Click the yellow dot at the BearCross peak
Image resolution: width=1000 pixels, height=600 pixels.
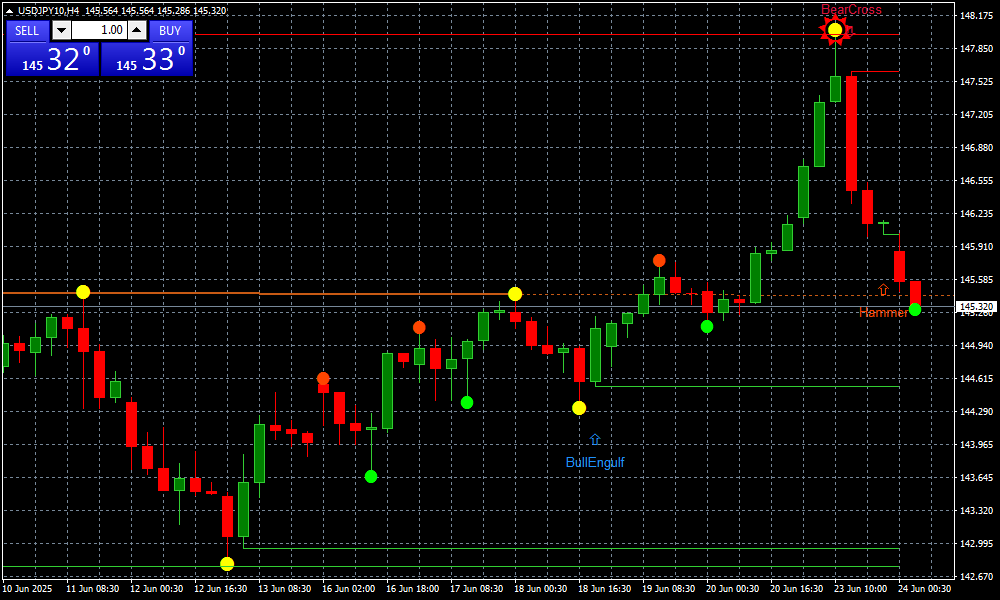(x=835, y=30)
